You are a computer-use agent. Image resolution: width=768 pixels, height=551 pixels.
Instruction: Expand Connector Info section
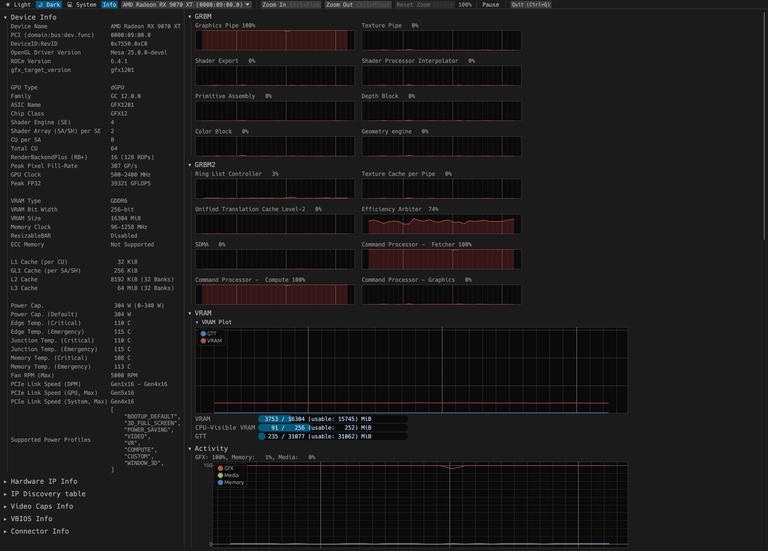[36, 531]
